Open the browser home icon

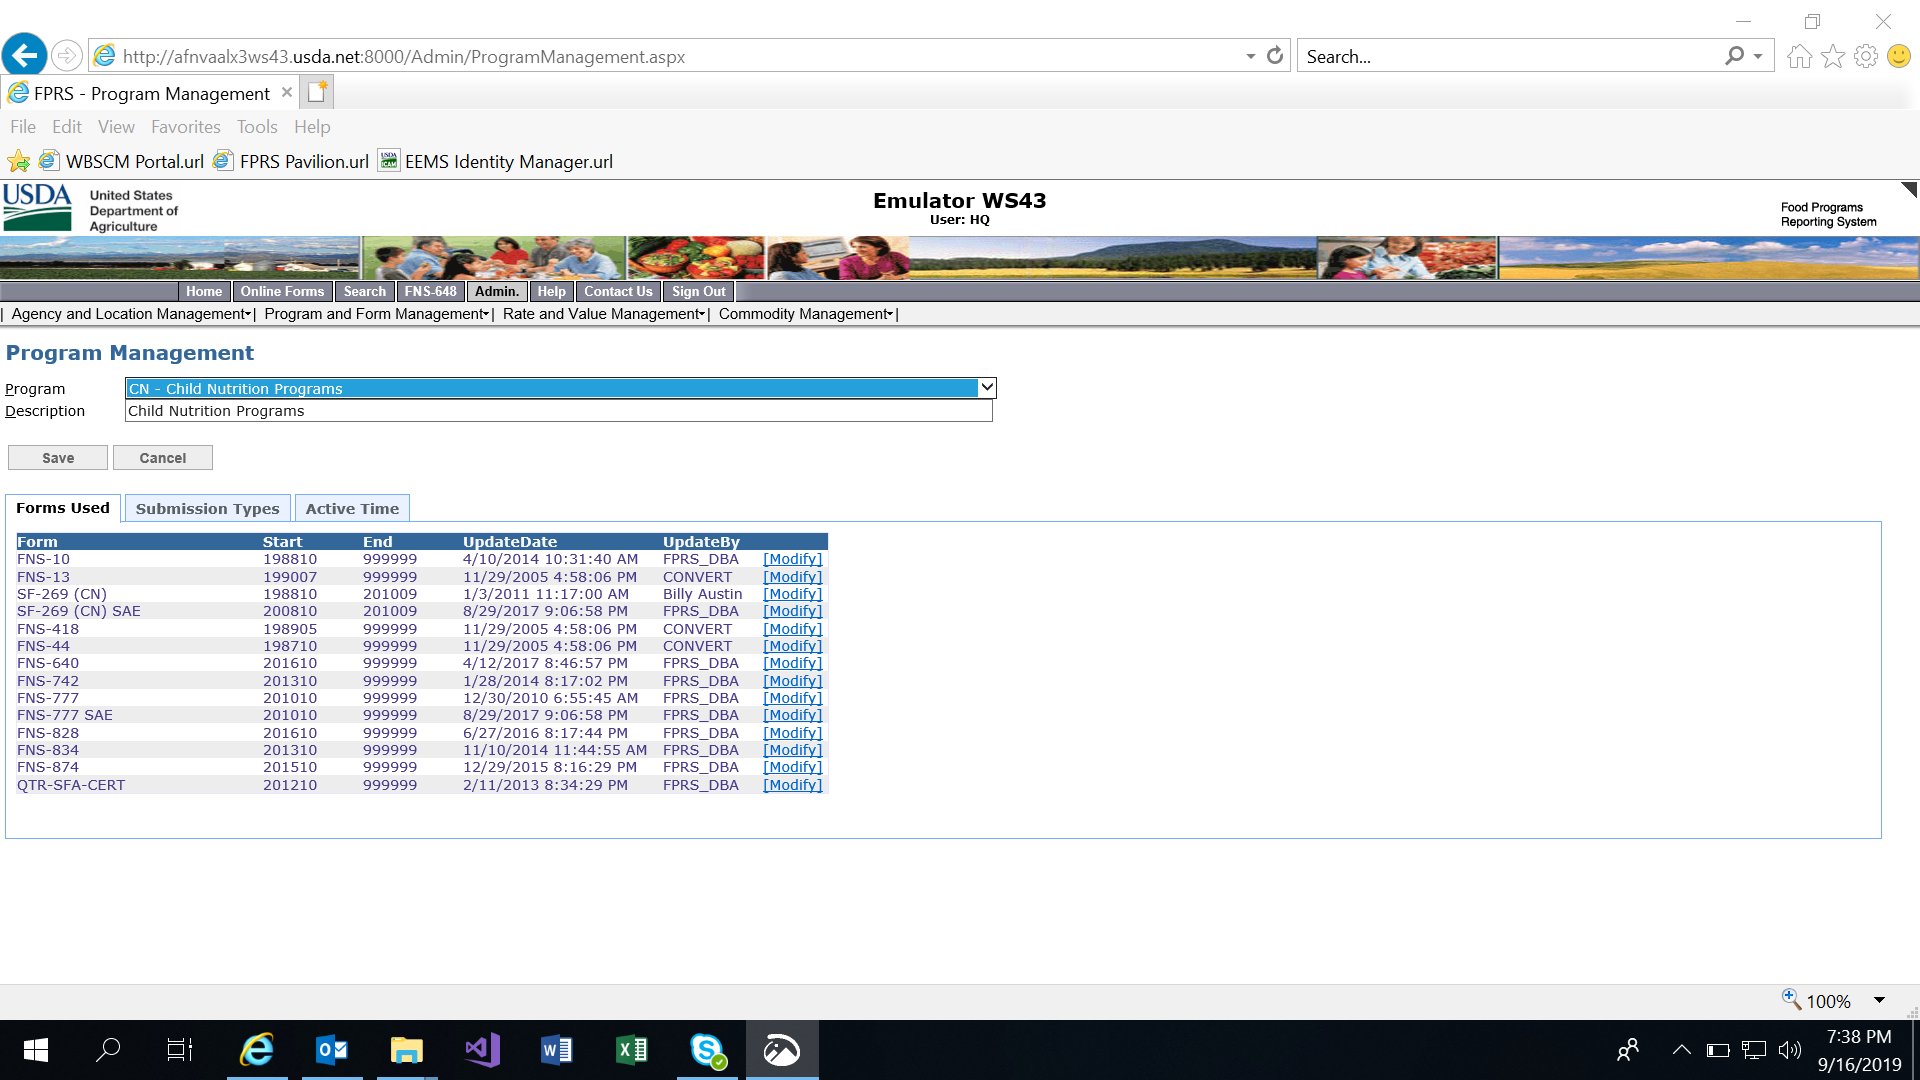(1799, 56)
